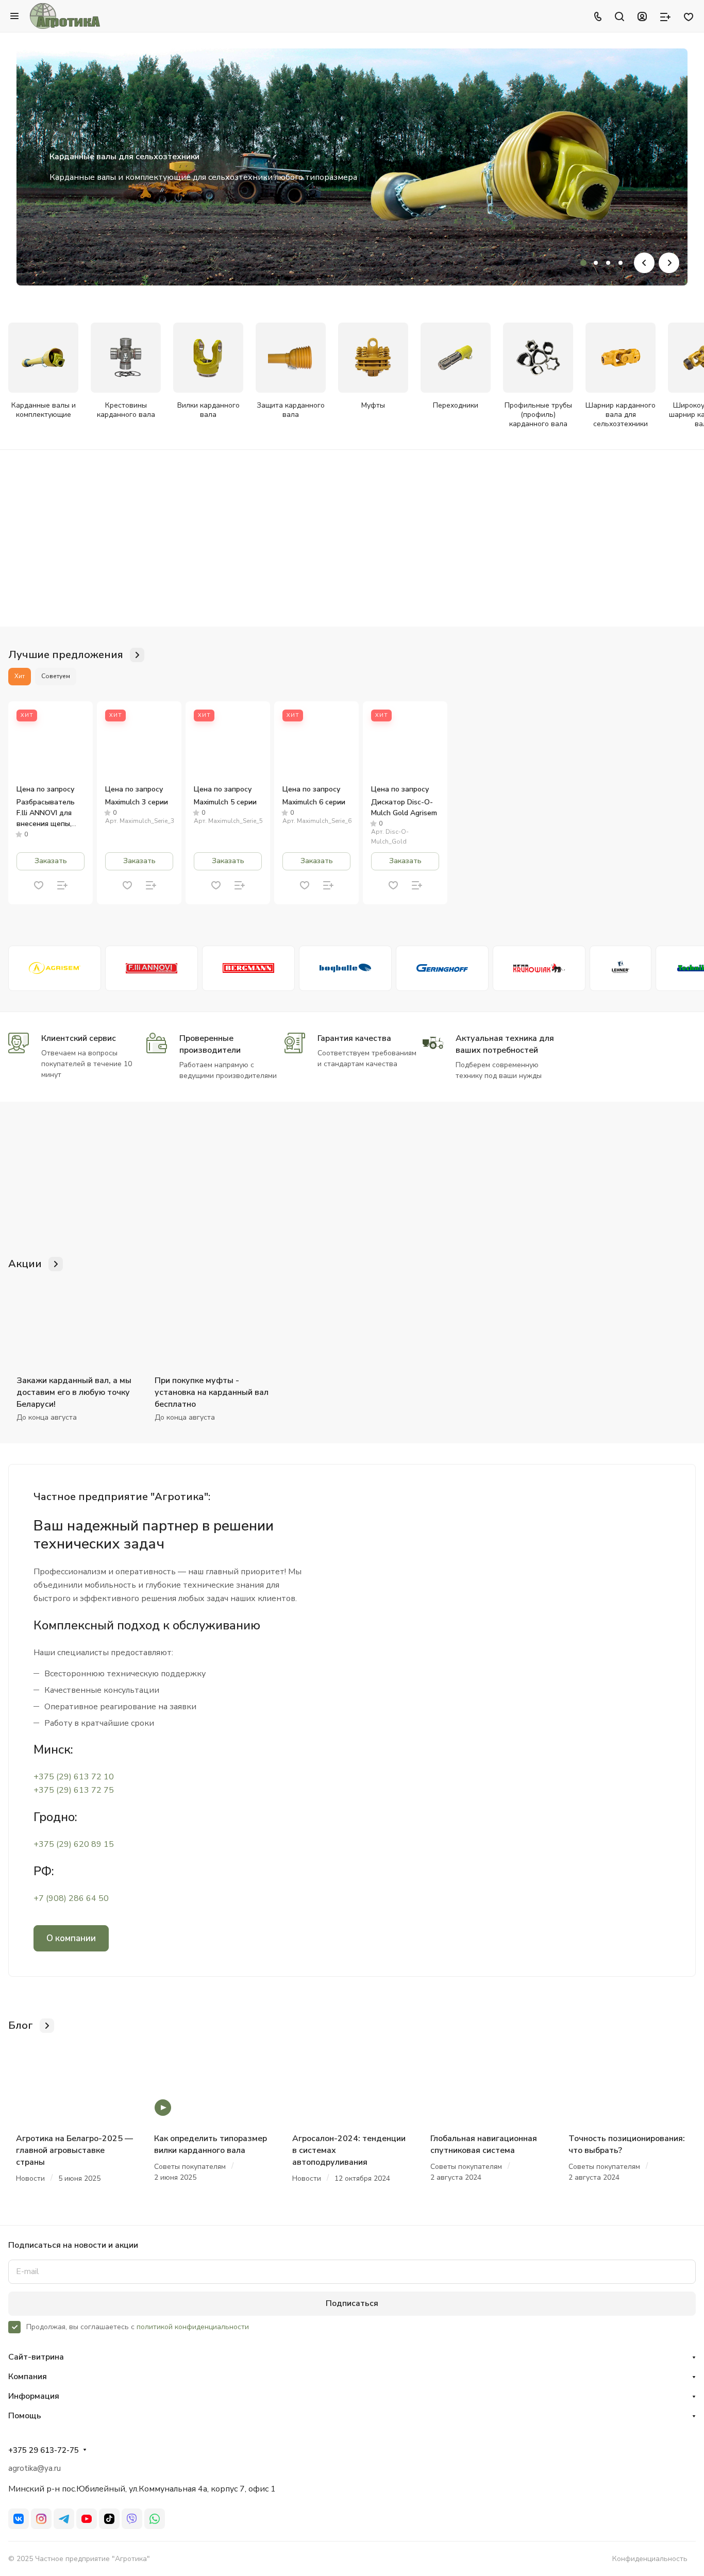Toggle privacy policy consent checkbox
The image size is (704, 2576).
[14, 2327]
